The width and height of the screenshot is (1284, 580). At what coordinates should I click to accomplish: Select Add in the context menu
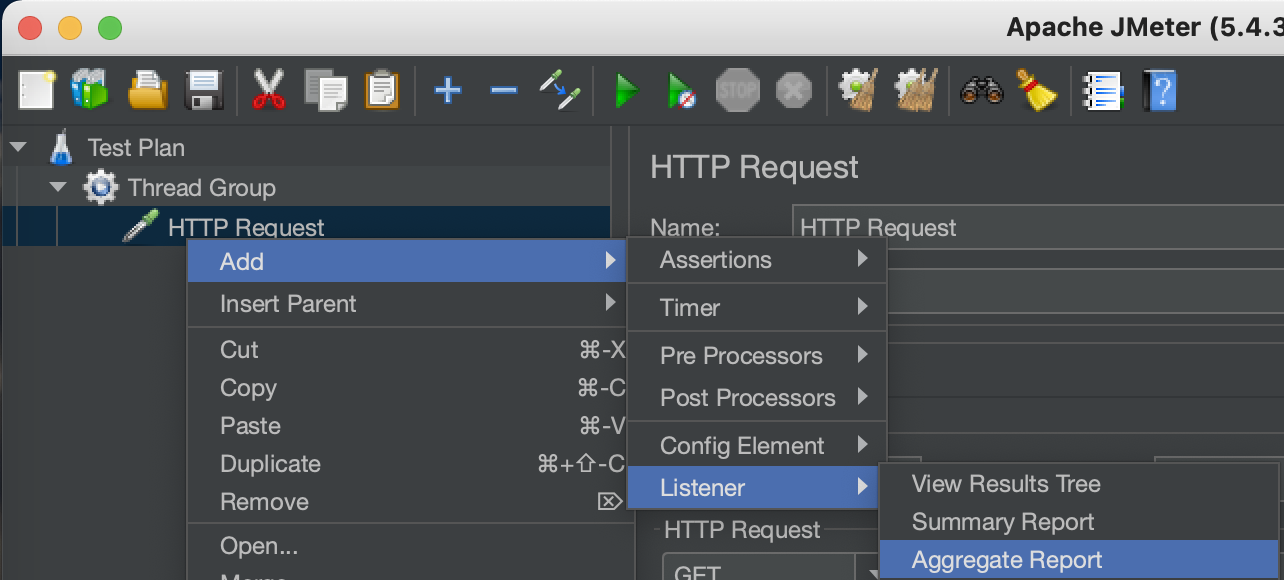click(x=407, y=262)
